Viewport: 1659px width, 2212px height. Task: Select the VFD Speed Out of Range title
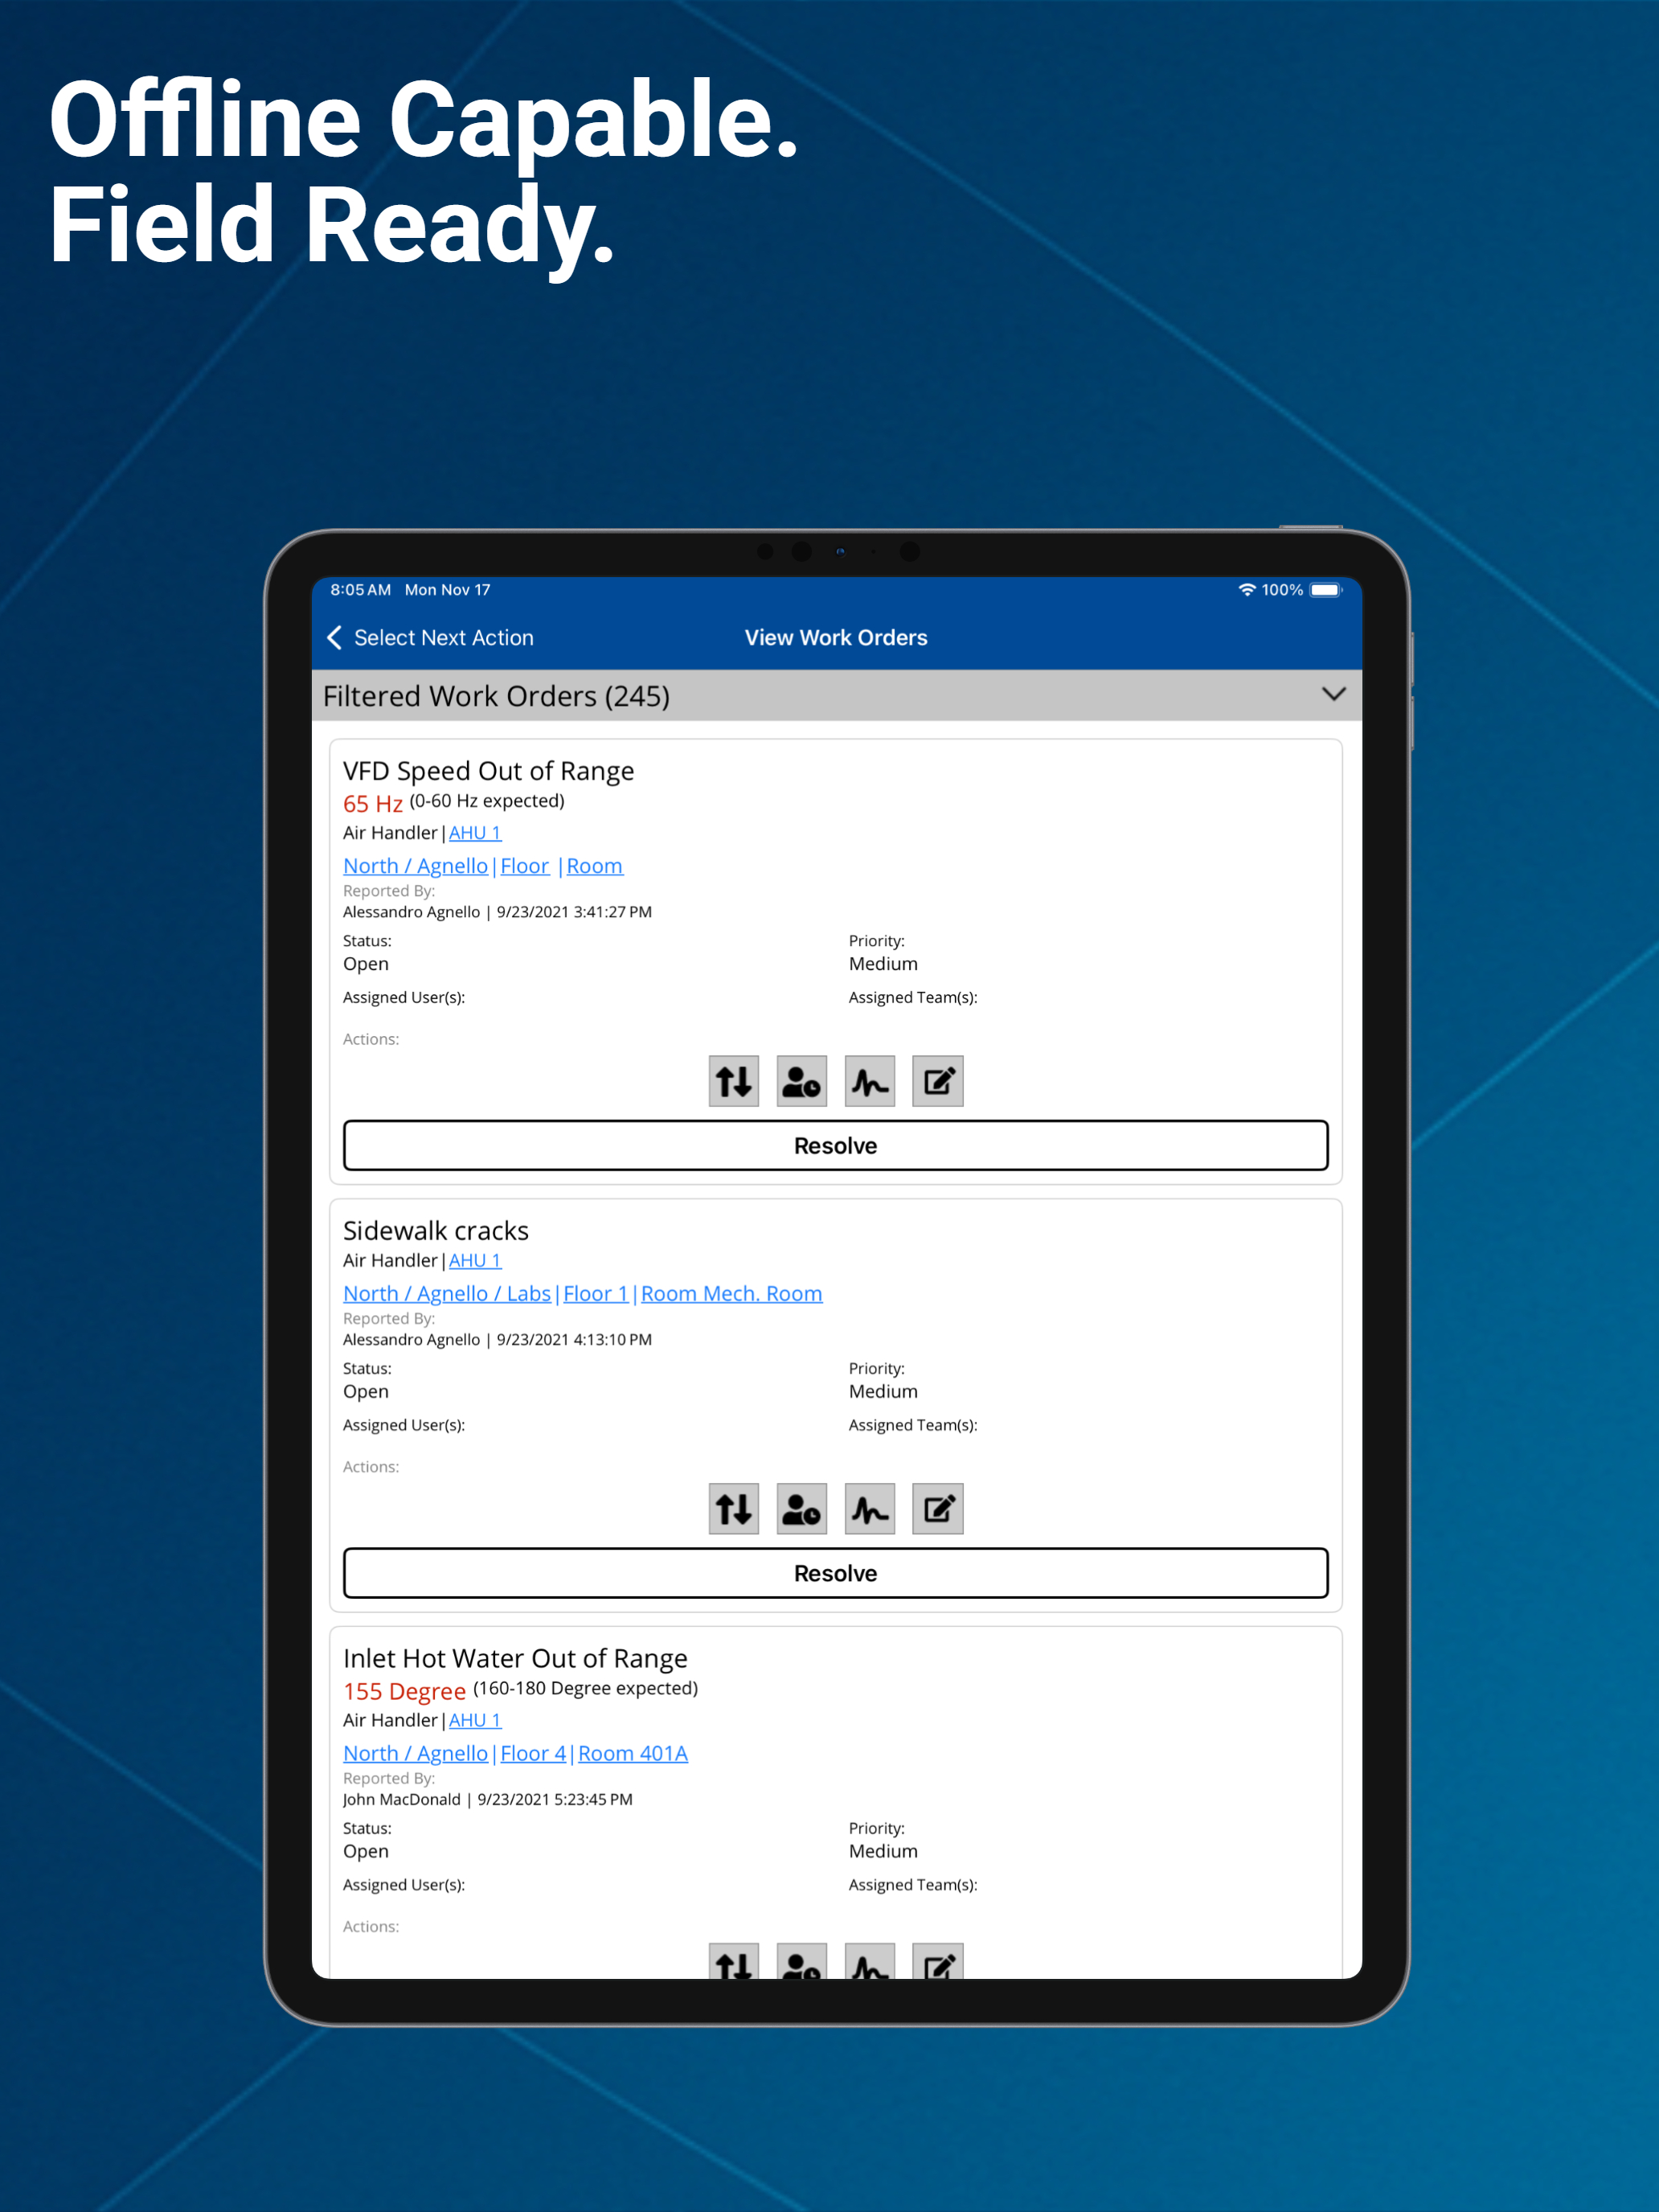point(488,771)
